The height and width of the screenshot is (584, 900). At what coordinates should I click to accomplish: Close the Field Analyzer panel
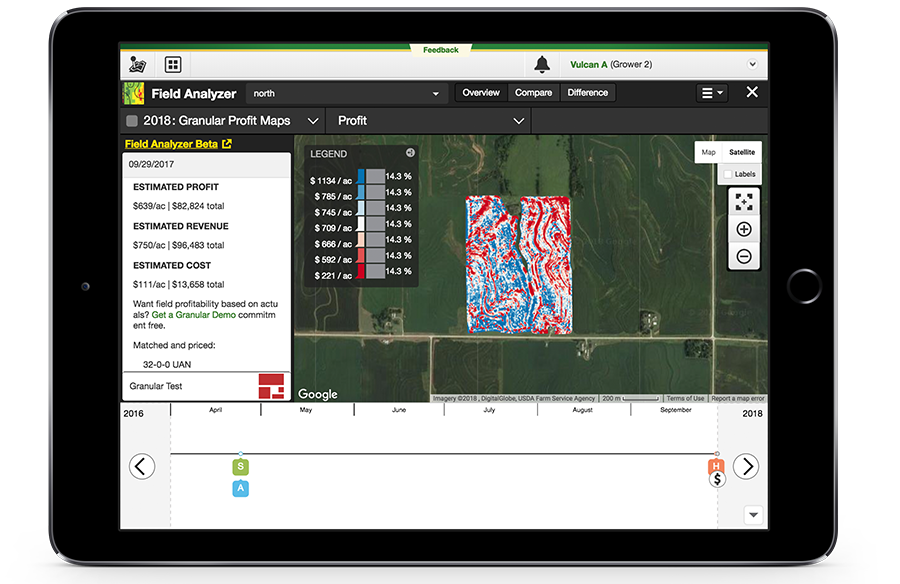pyautogui.click(x=752, y=92)
